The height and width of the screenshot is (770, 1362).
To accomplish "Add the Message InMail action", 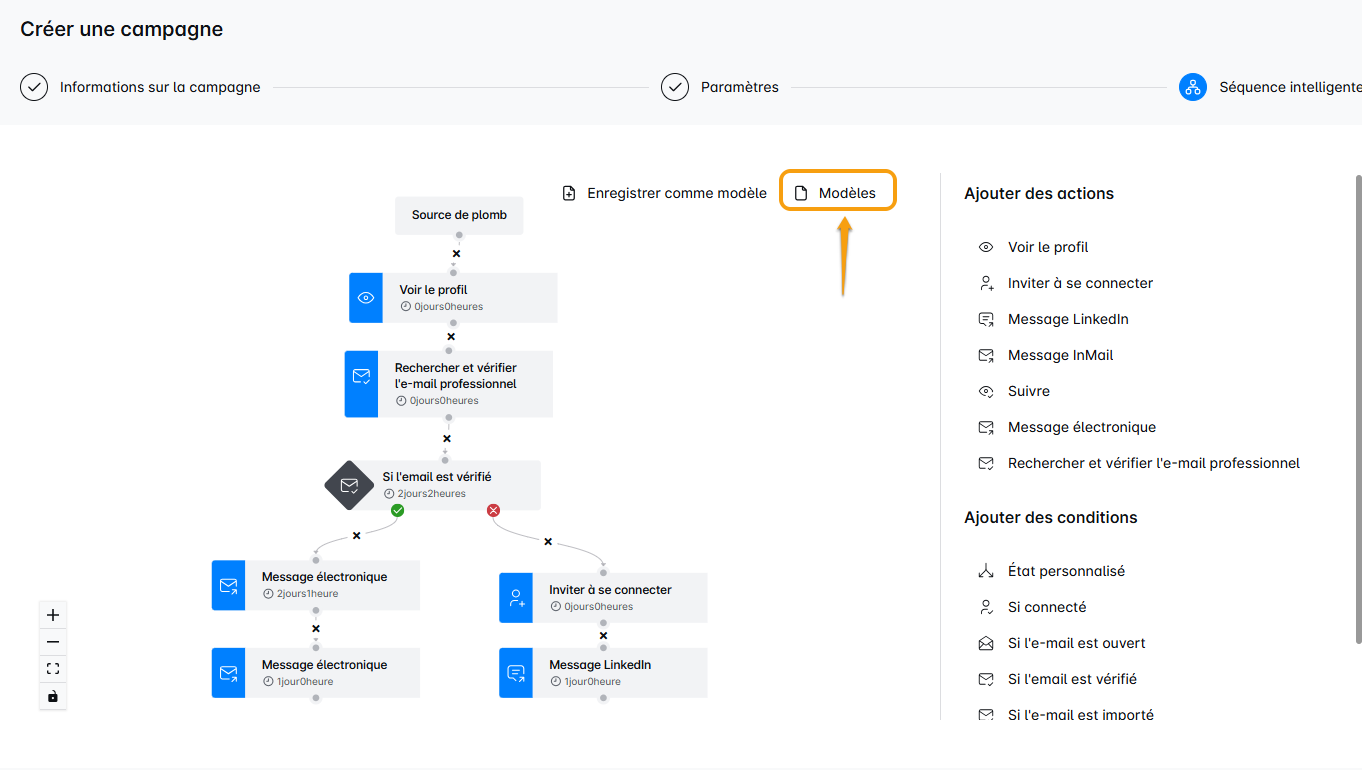I will pyautogui.click(x=1060, y=355).
